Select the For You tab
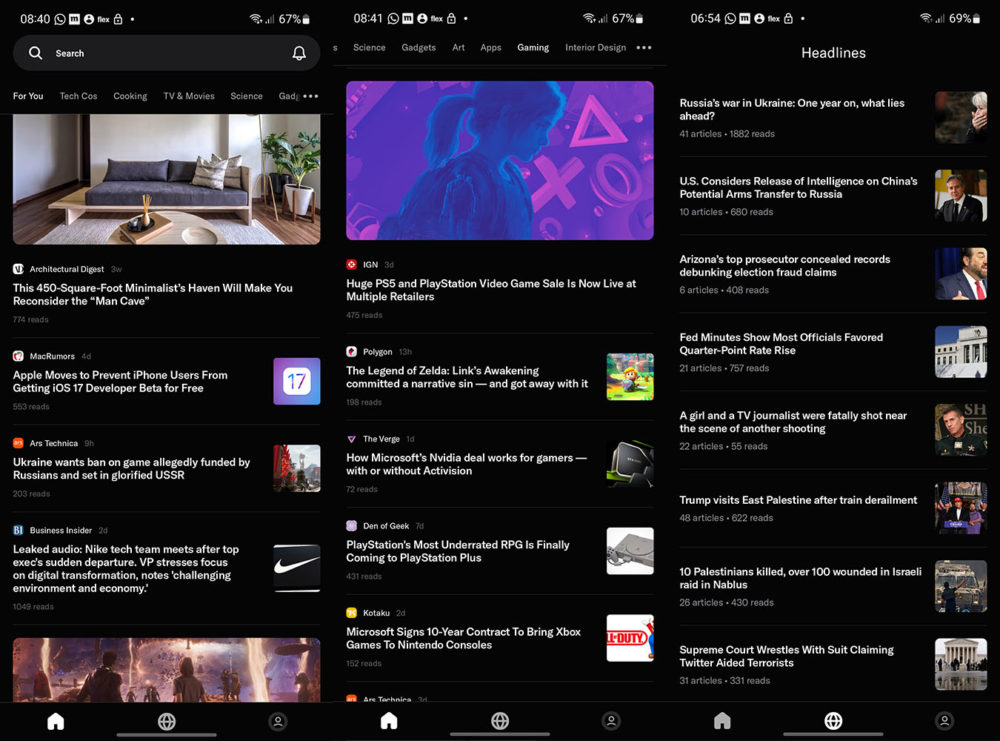 (x=28, y=96)
